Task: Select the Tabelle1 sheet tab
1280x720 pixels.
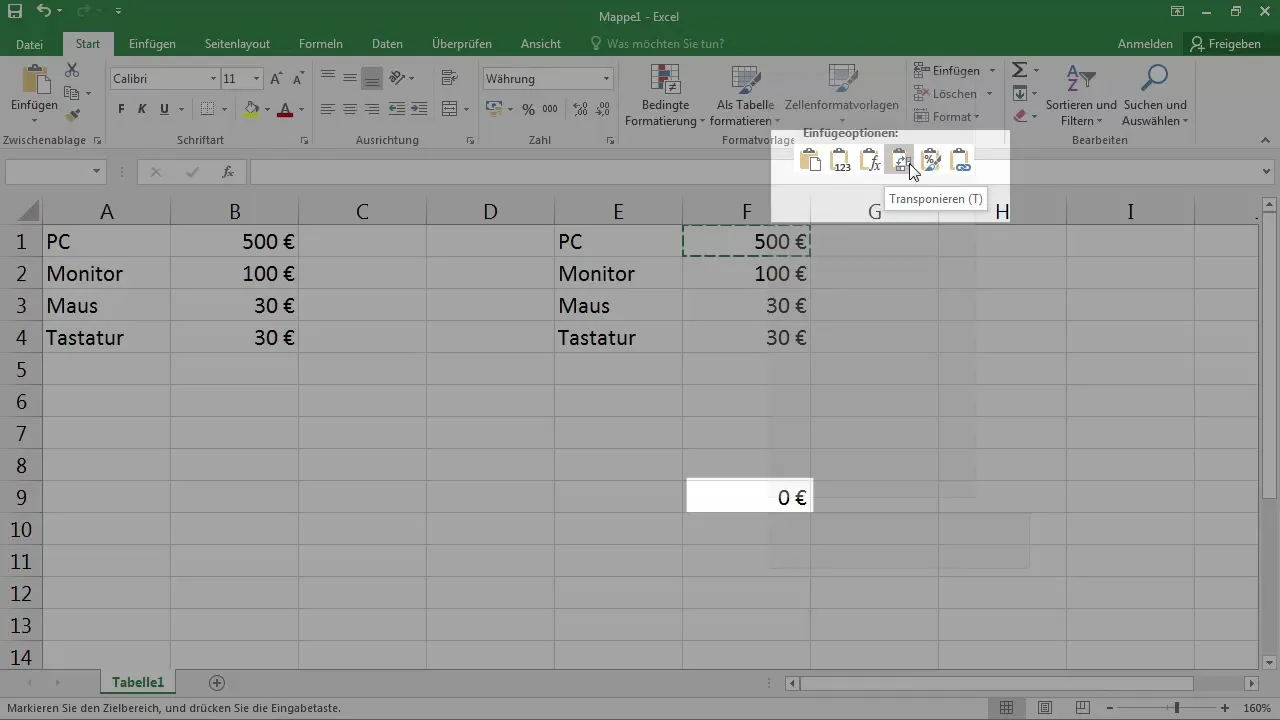Action: click(138, 682)
